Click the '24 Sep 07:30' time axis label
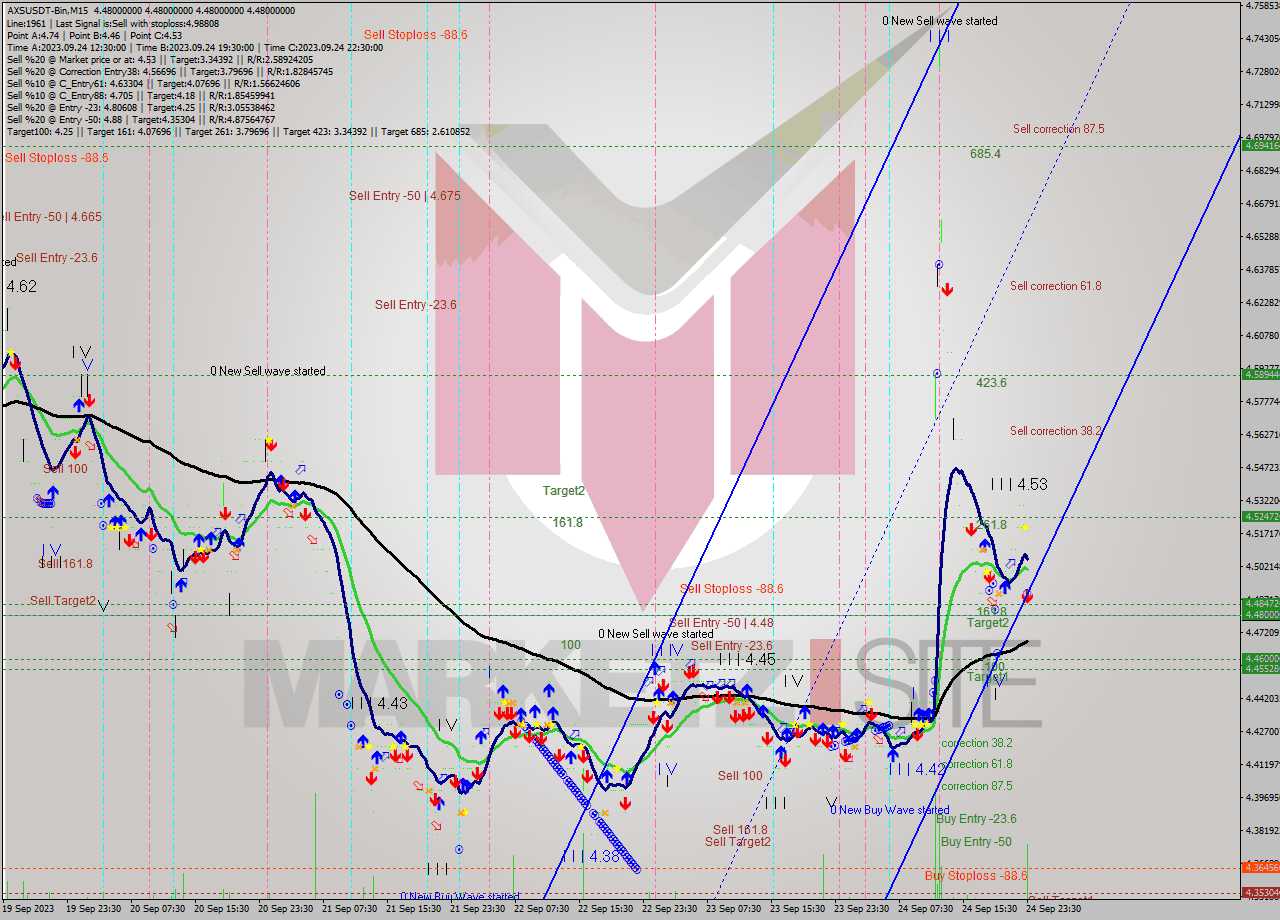 point(925,909)
